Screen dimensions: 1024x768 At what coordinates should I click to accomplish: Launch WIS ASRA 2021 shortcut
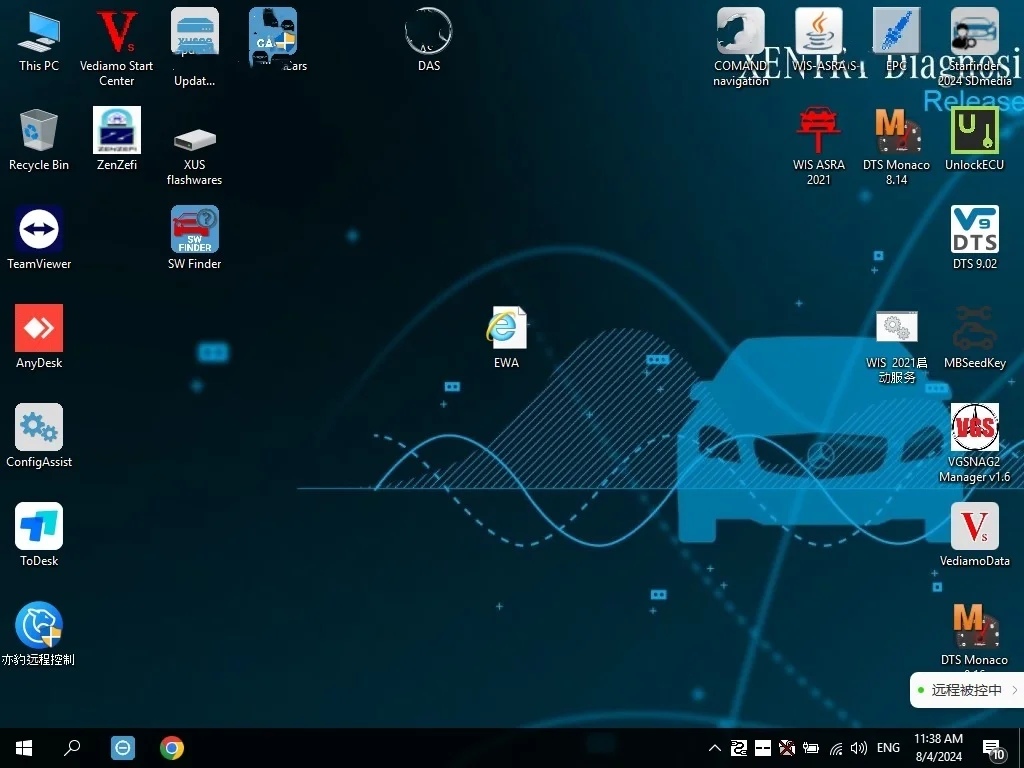pos(818,146)
